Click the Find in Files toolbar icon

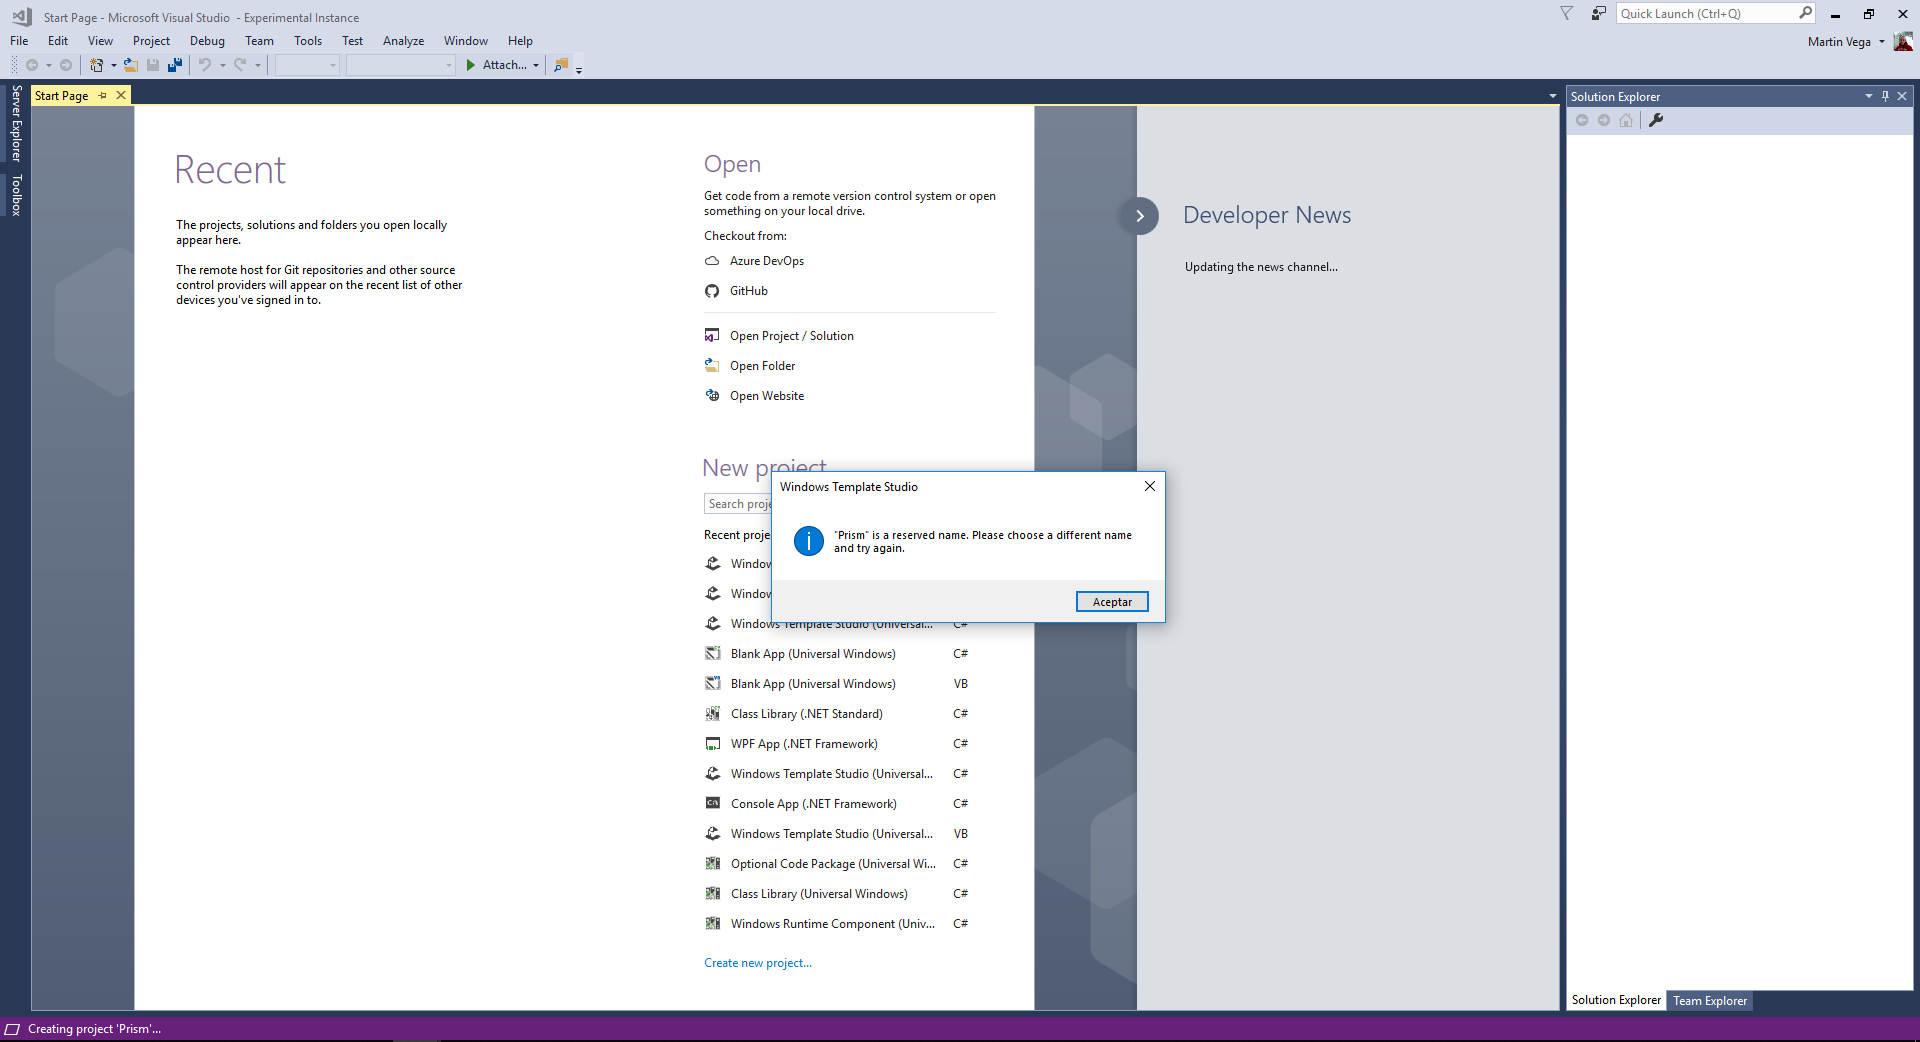(561, 65)
